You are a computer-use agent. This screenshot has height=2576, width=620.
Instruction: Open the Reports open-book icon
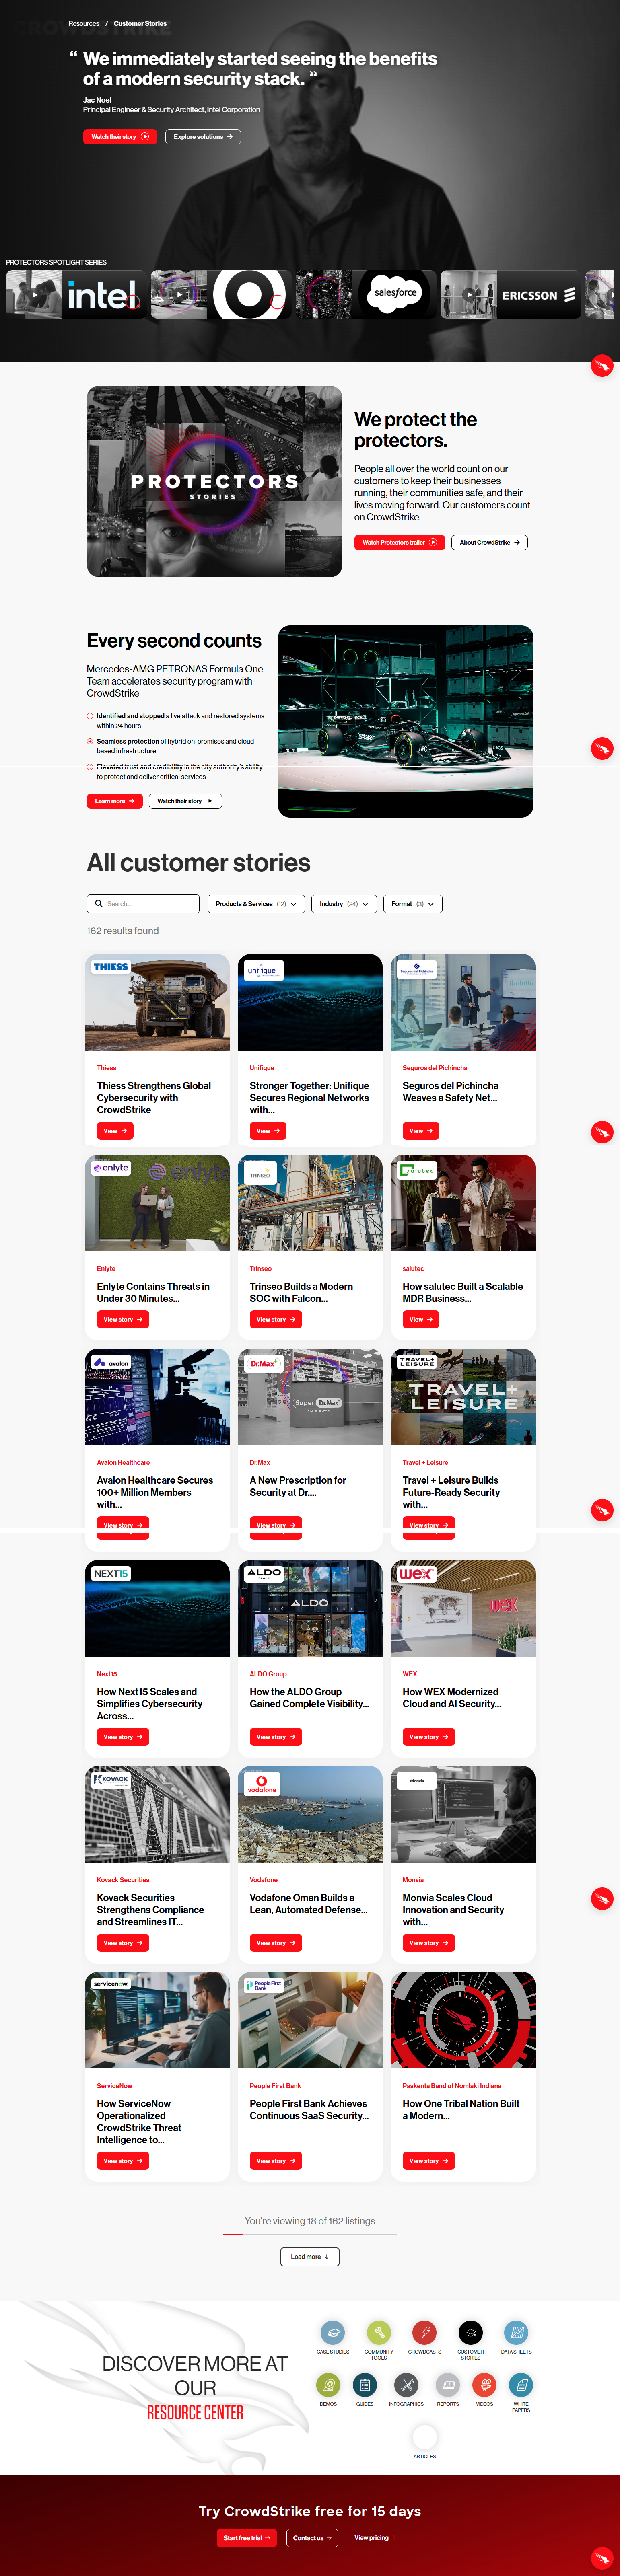click(x=448, y=2384)
